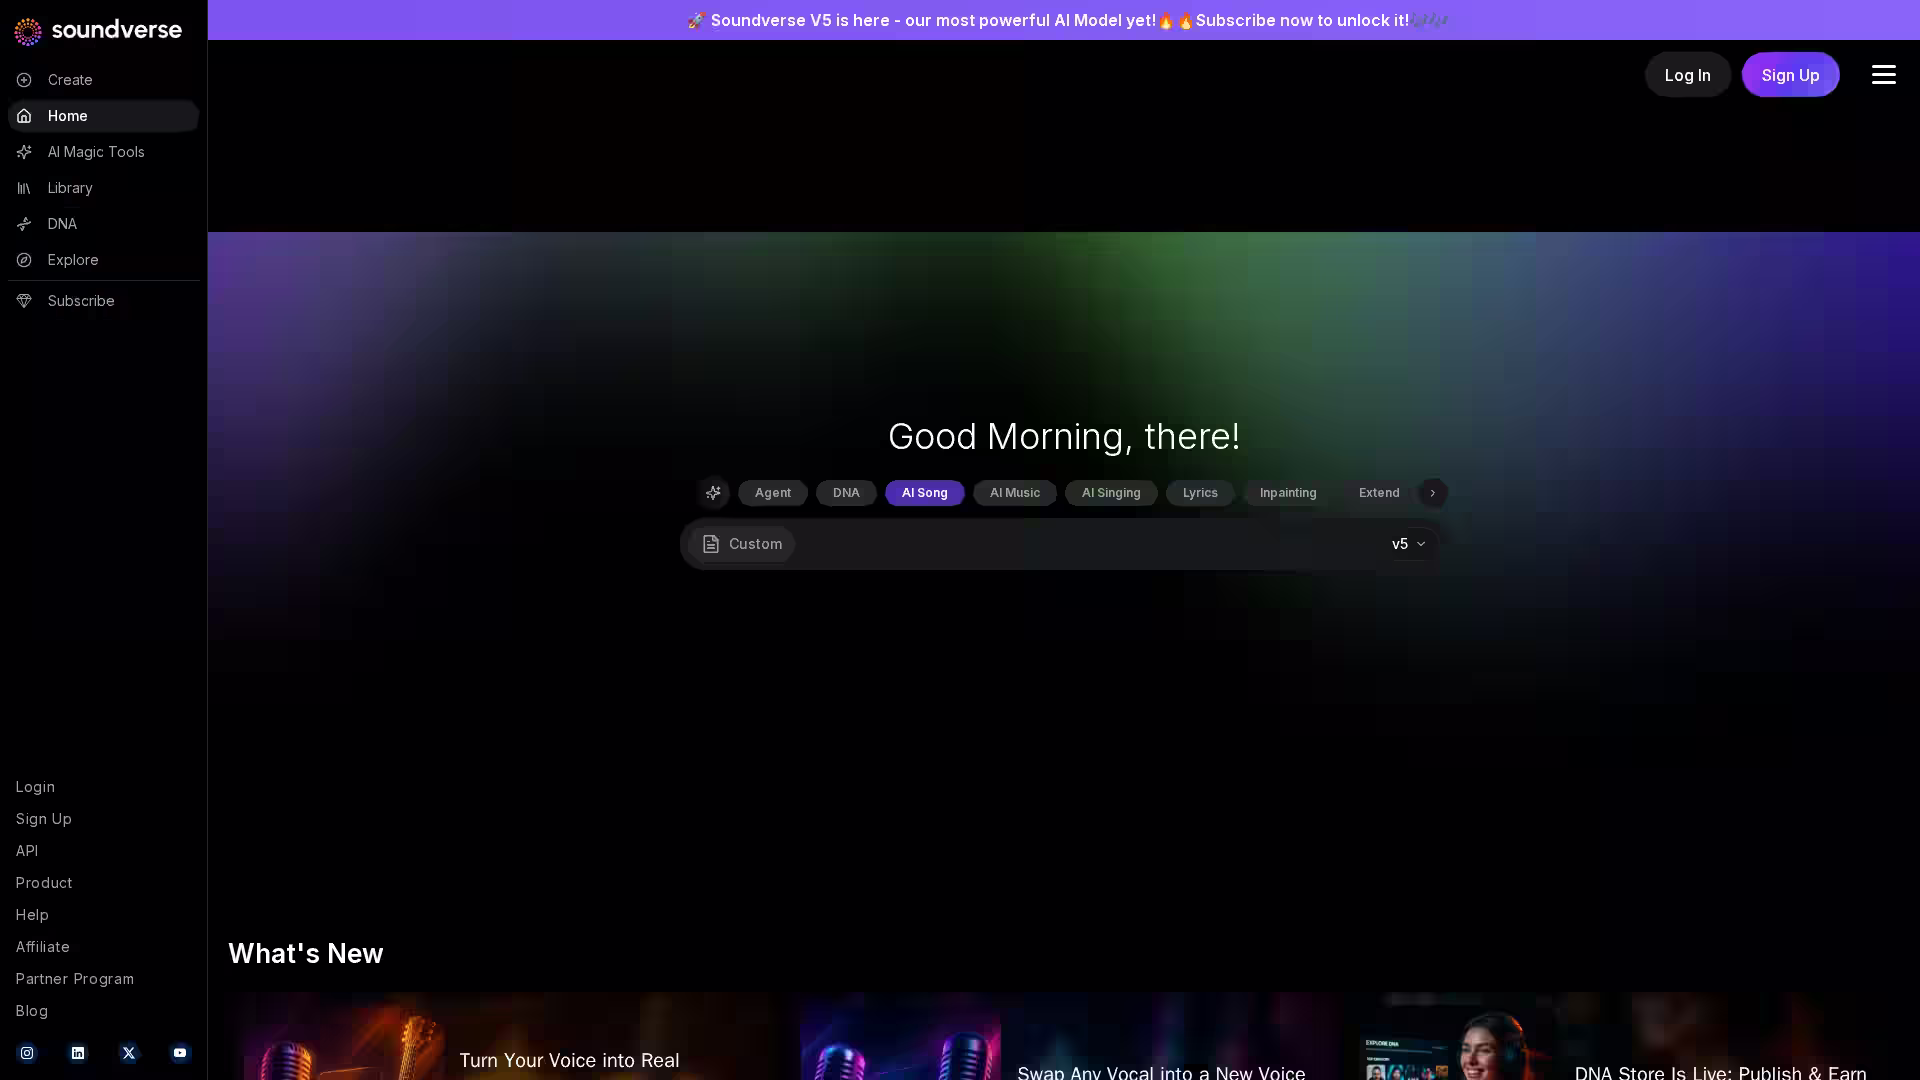Click the Soundverse logo icon
This screenshot has height=1080, width=1920.
28,31
